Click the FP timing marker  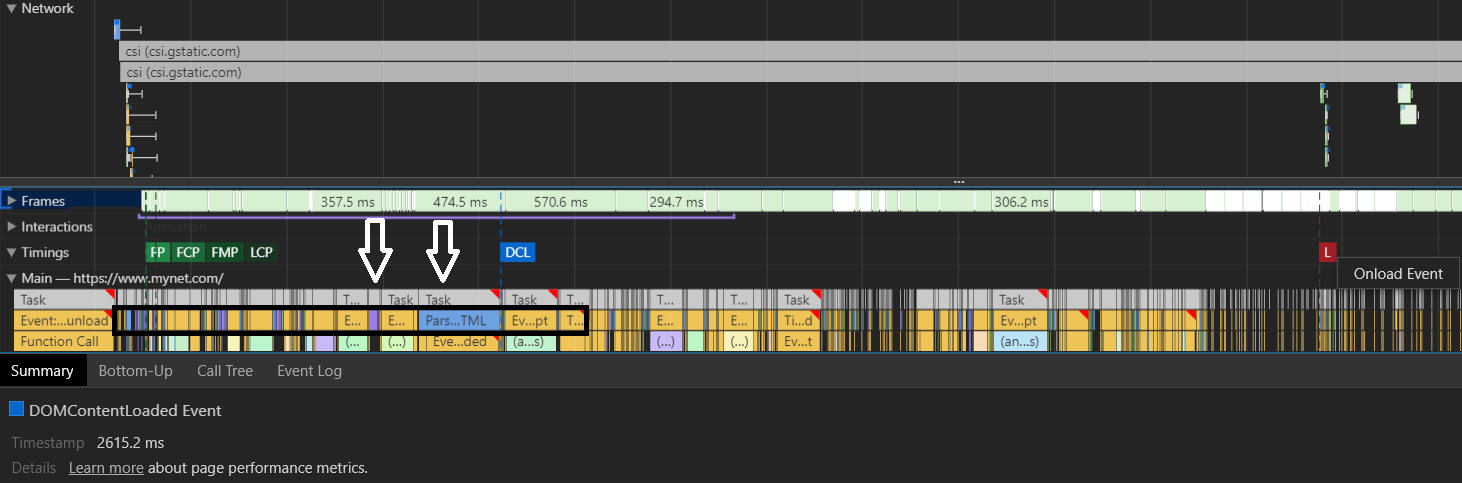(x=157, y=252)
